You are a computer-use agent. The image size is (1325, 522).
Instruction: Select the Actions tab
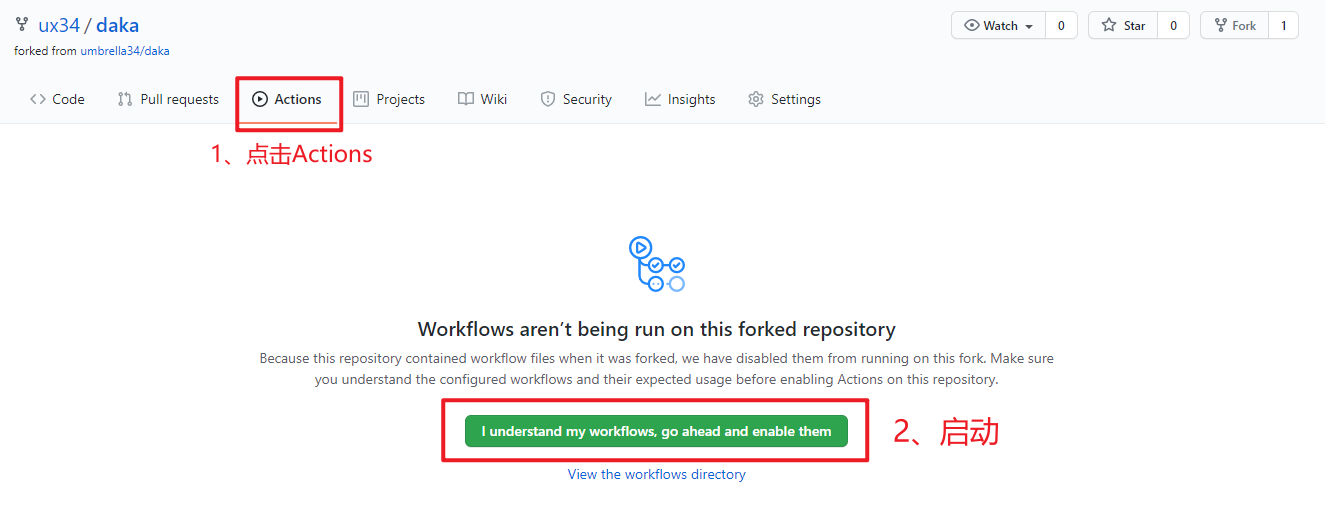pyautogui.click(x=287, y=99)
